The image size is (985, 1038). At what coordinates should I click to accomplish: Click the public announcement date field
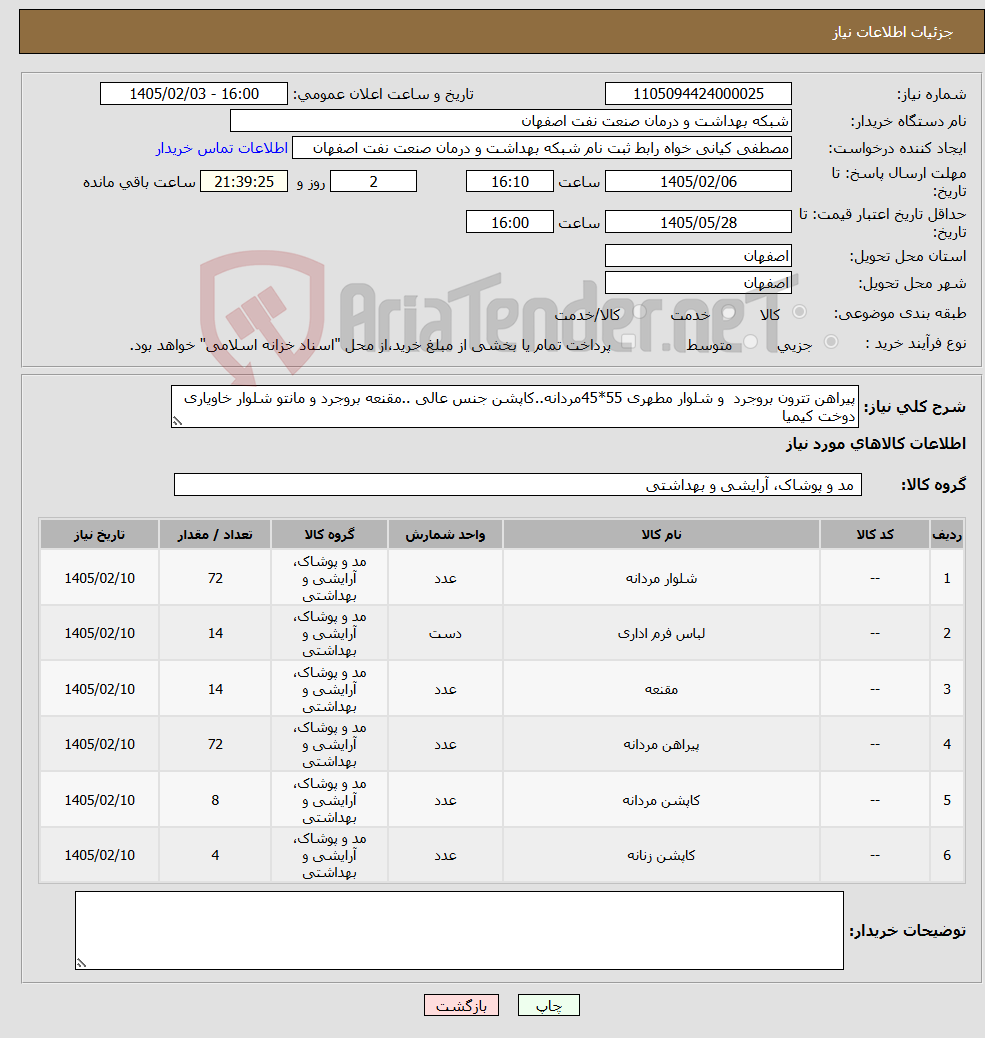coord(194,94)
